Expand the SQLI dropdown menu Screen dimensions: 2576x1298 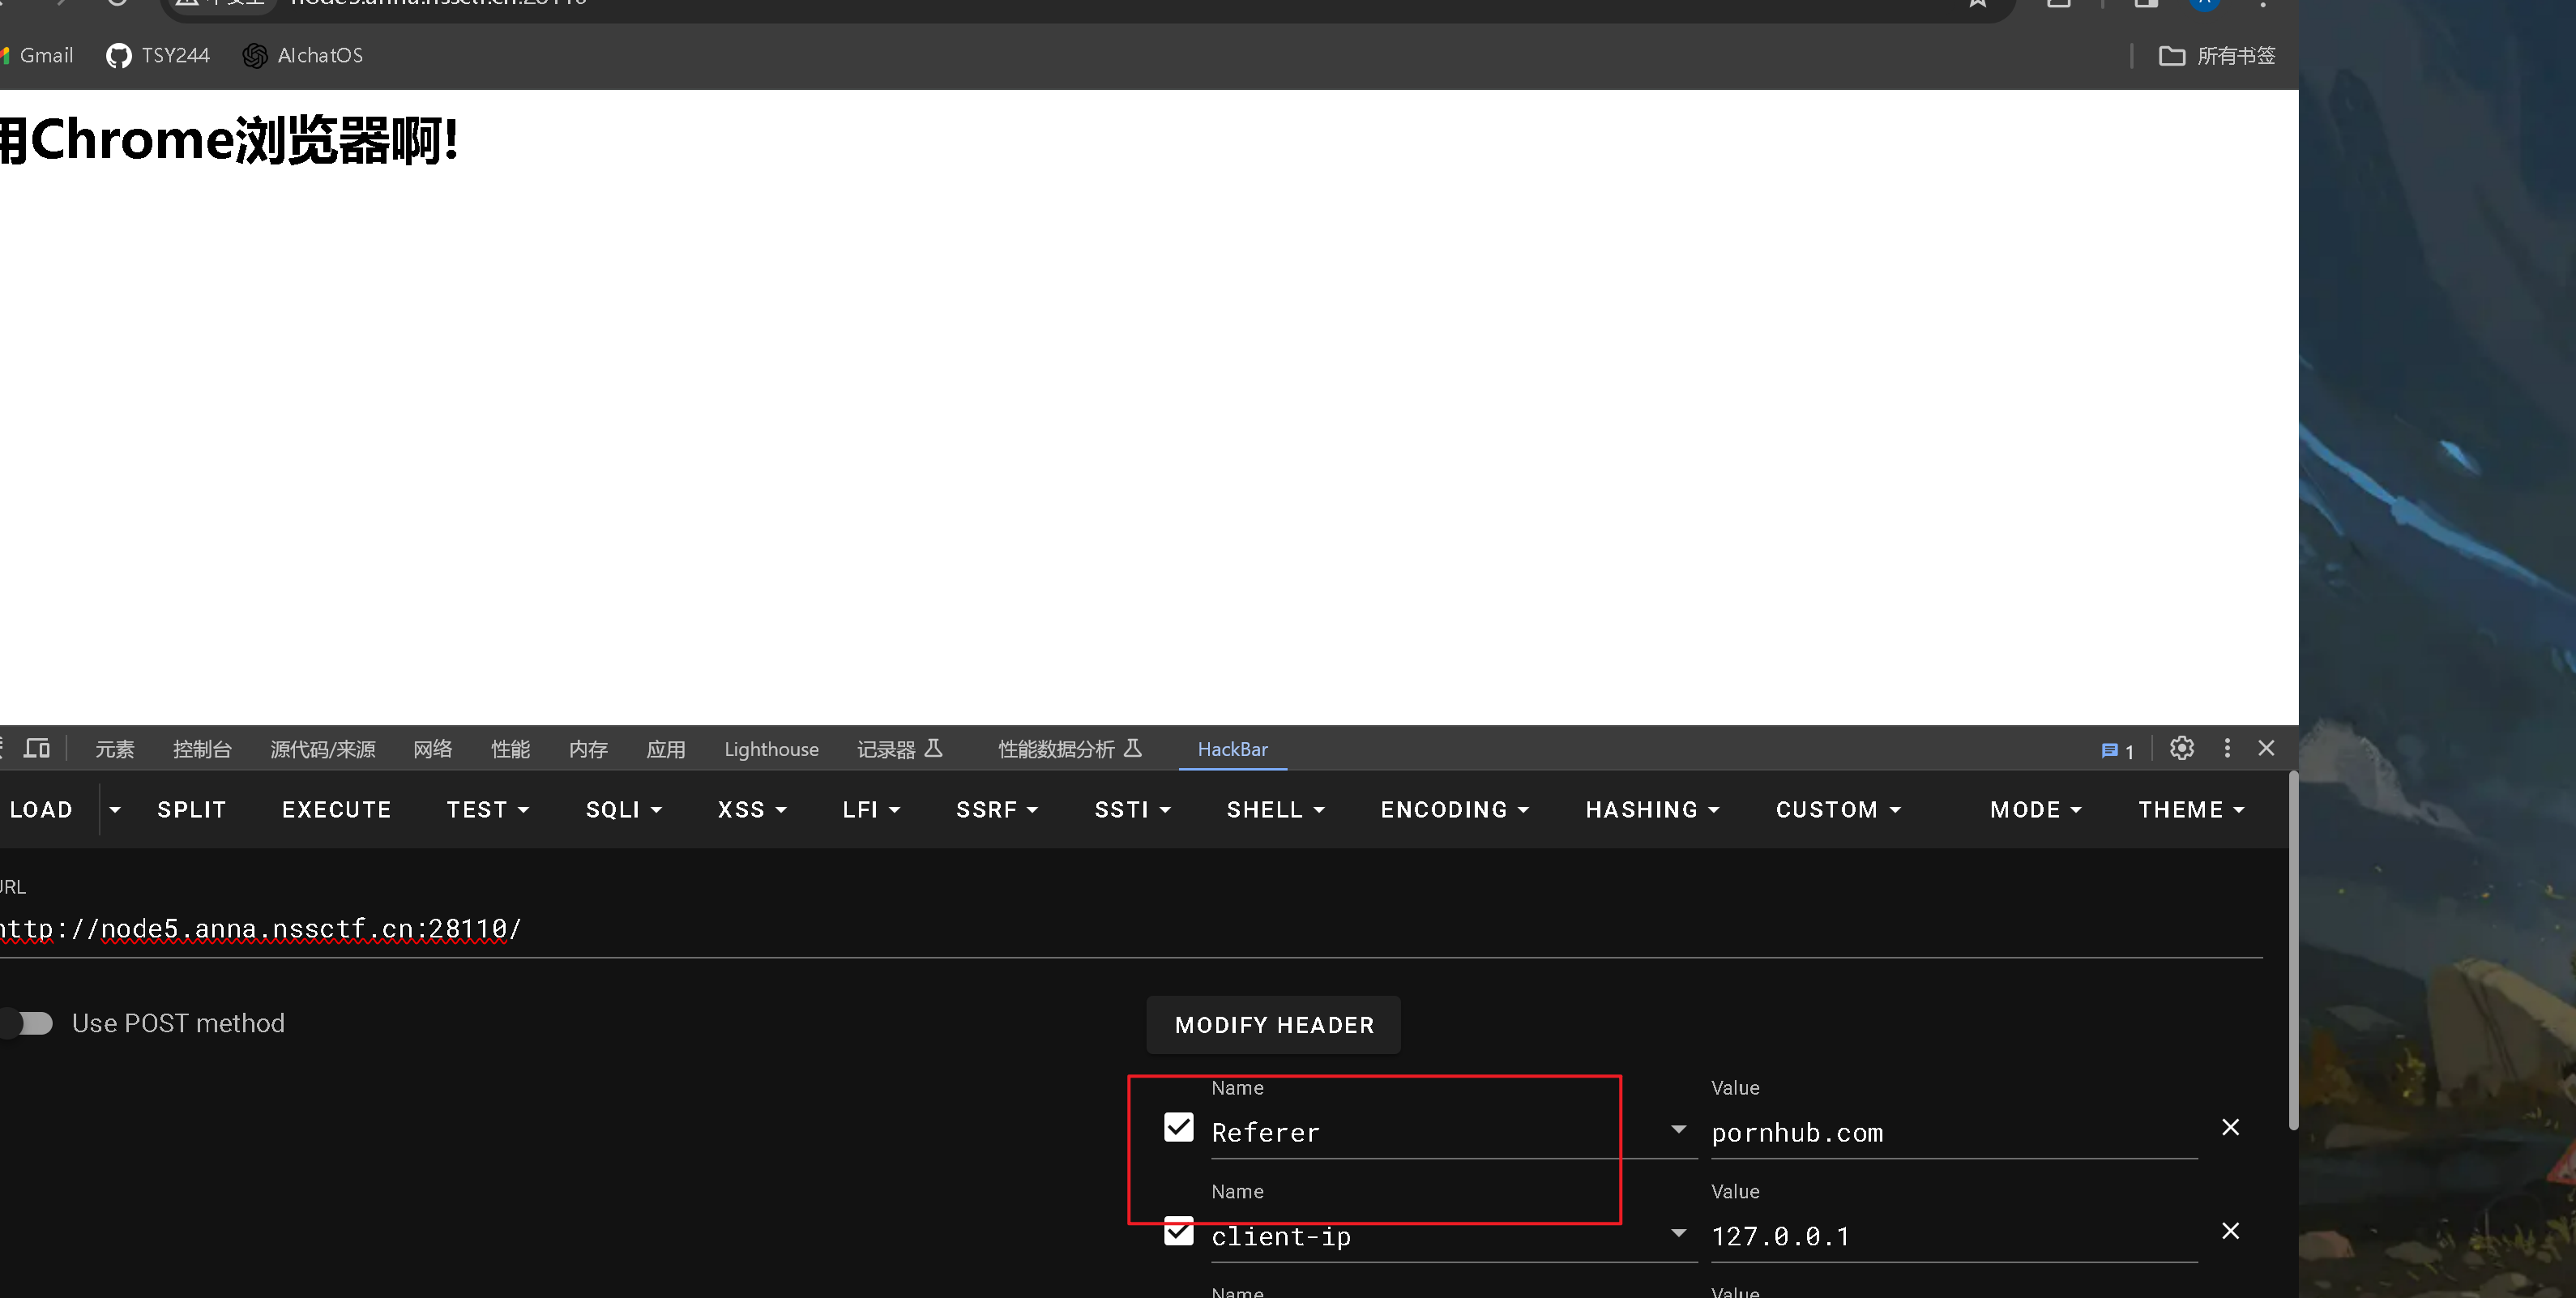click(x=623, y=809)
